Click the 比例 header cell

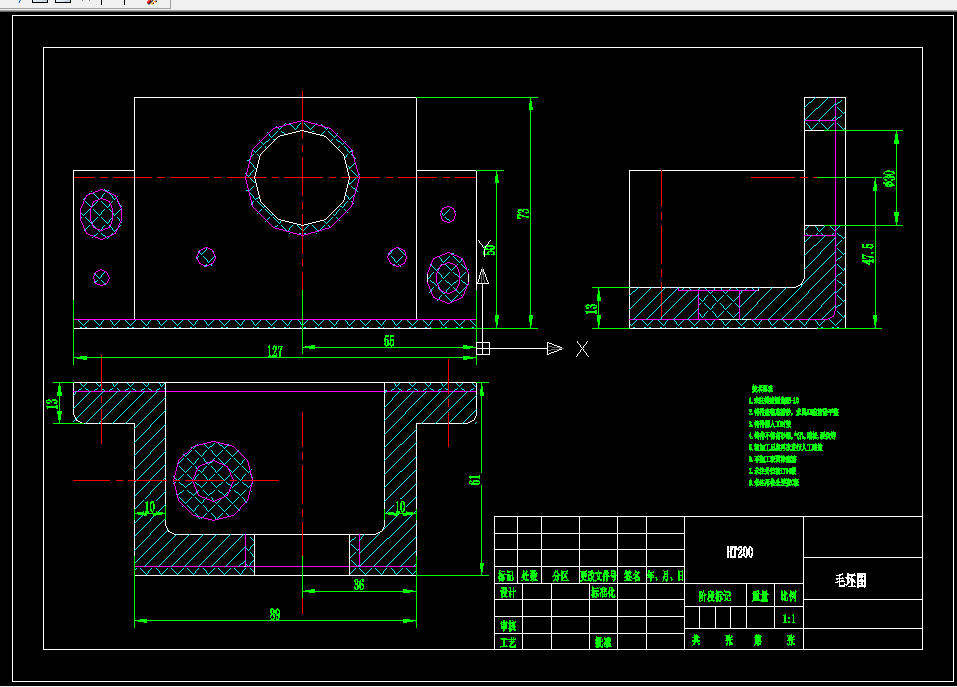[789, 596]
